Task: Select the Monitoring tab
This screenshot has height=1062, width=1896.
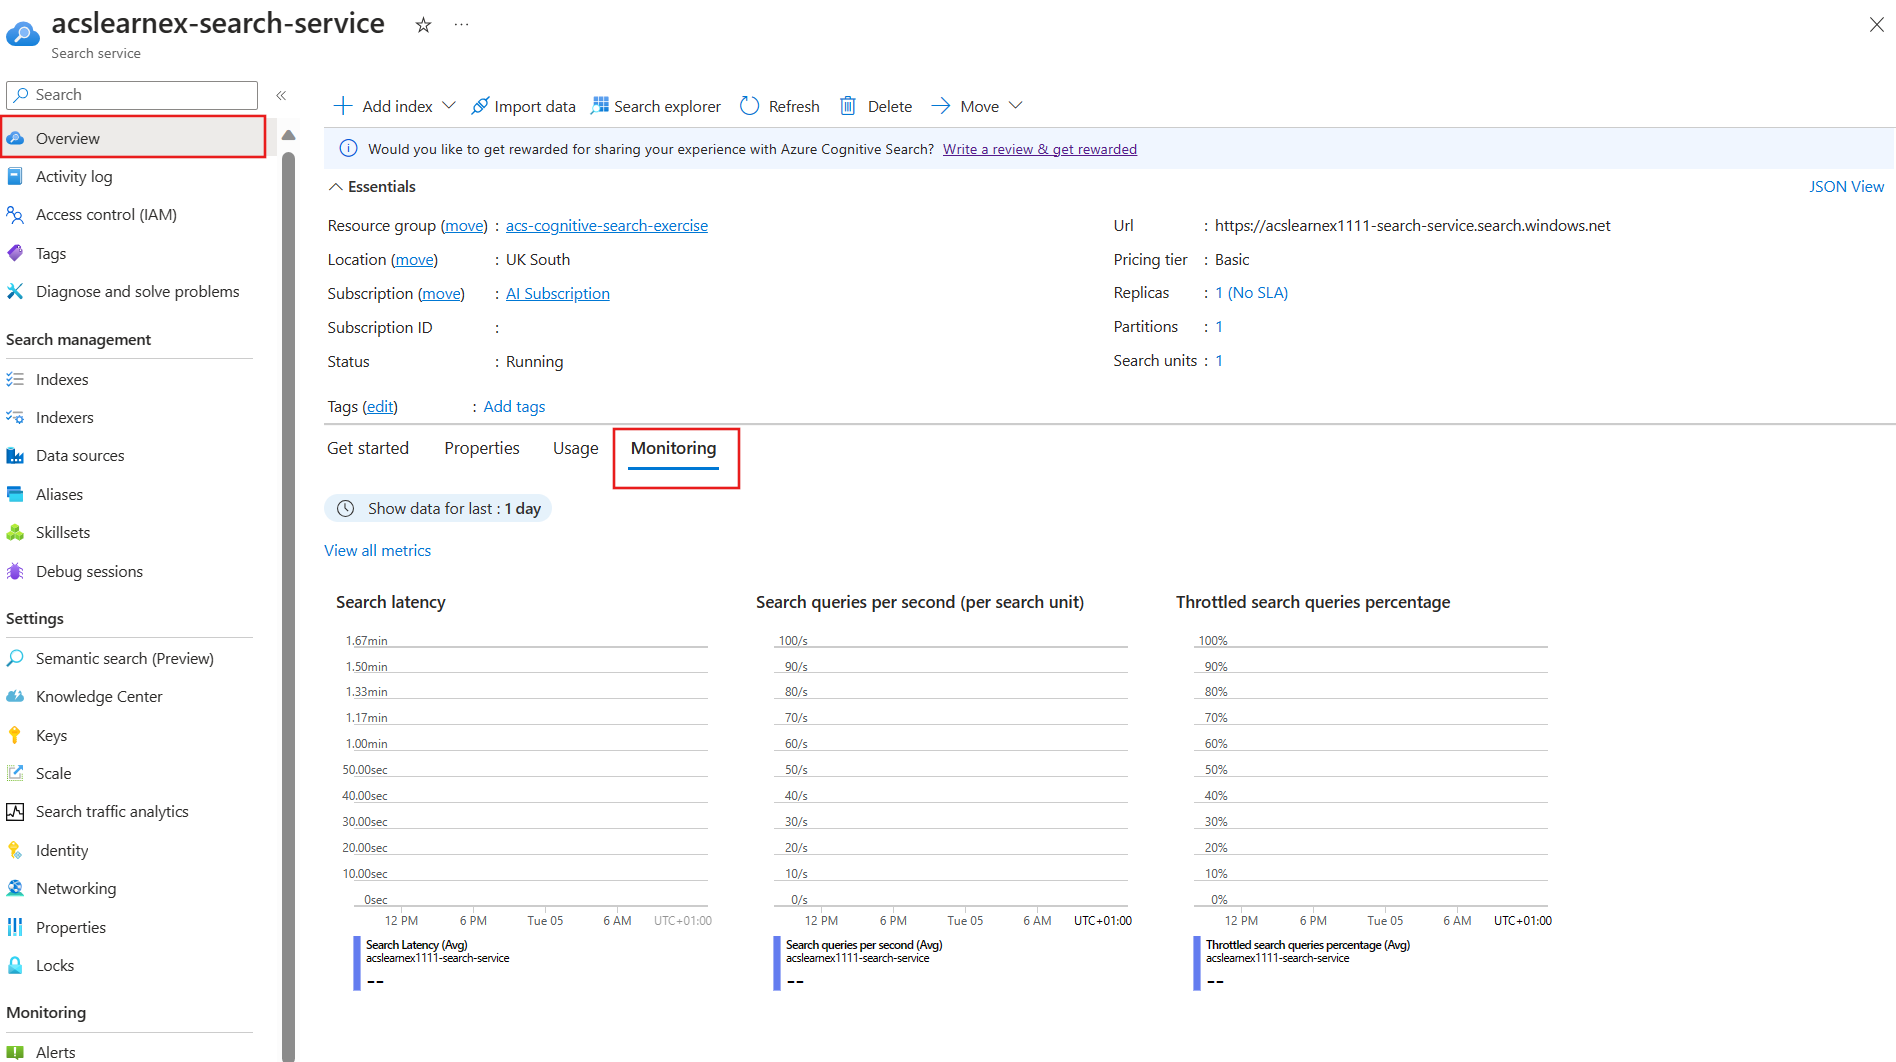Action: [674, 448]
